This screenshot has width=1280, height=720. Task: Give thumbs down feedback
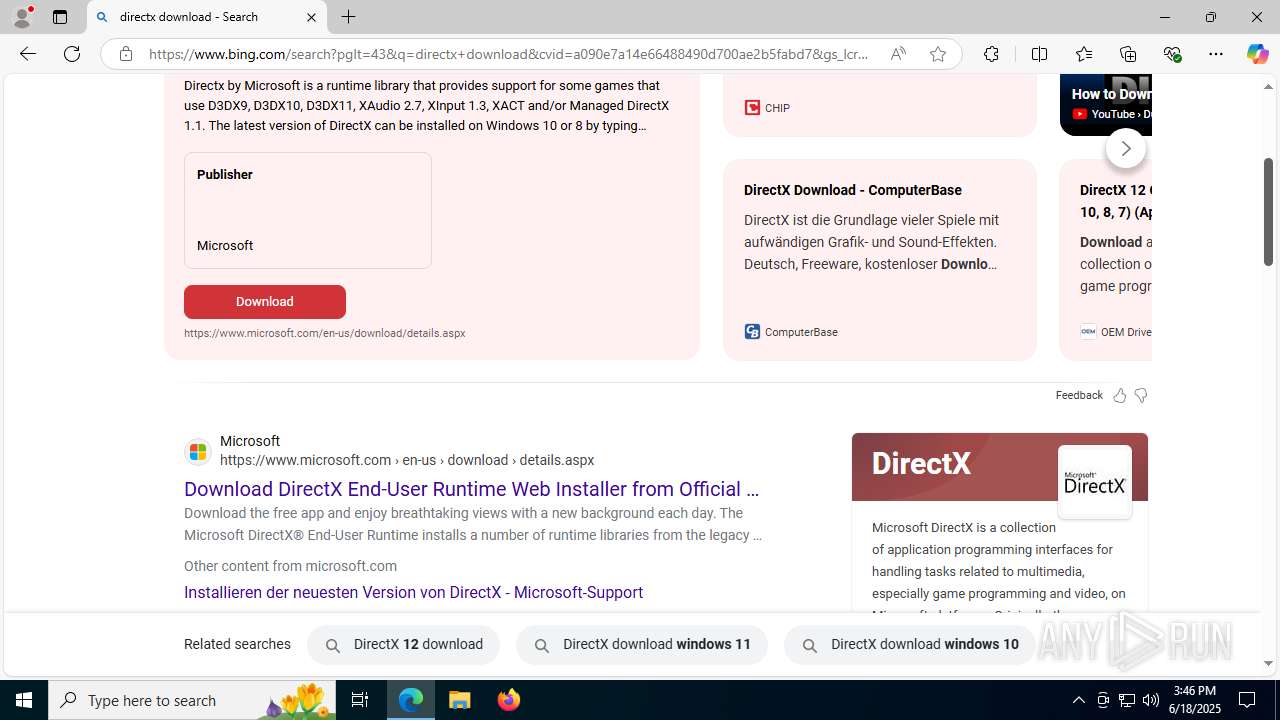[1141, 396]
